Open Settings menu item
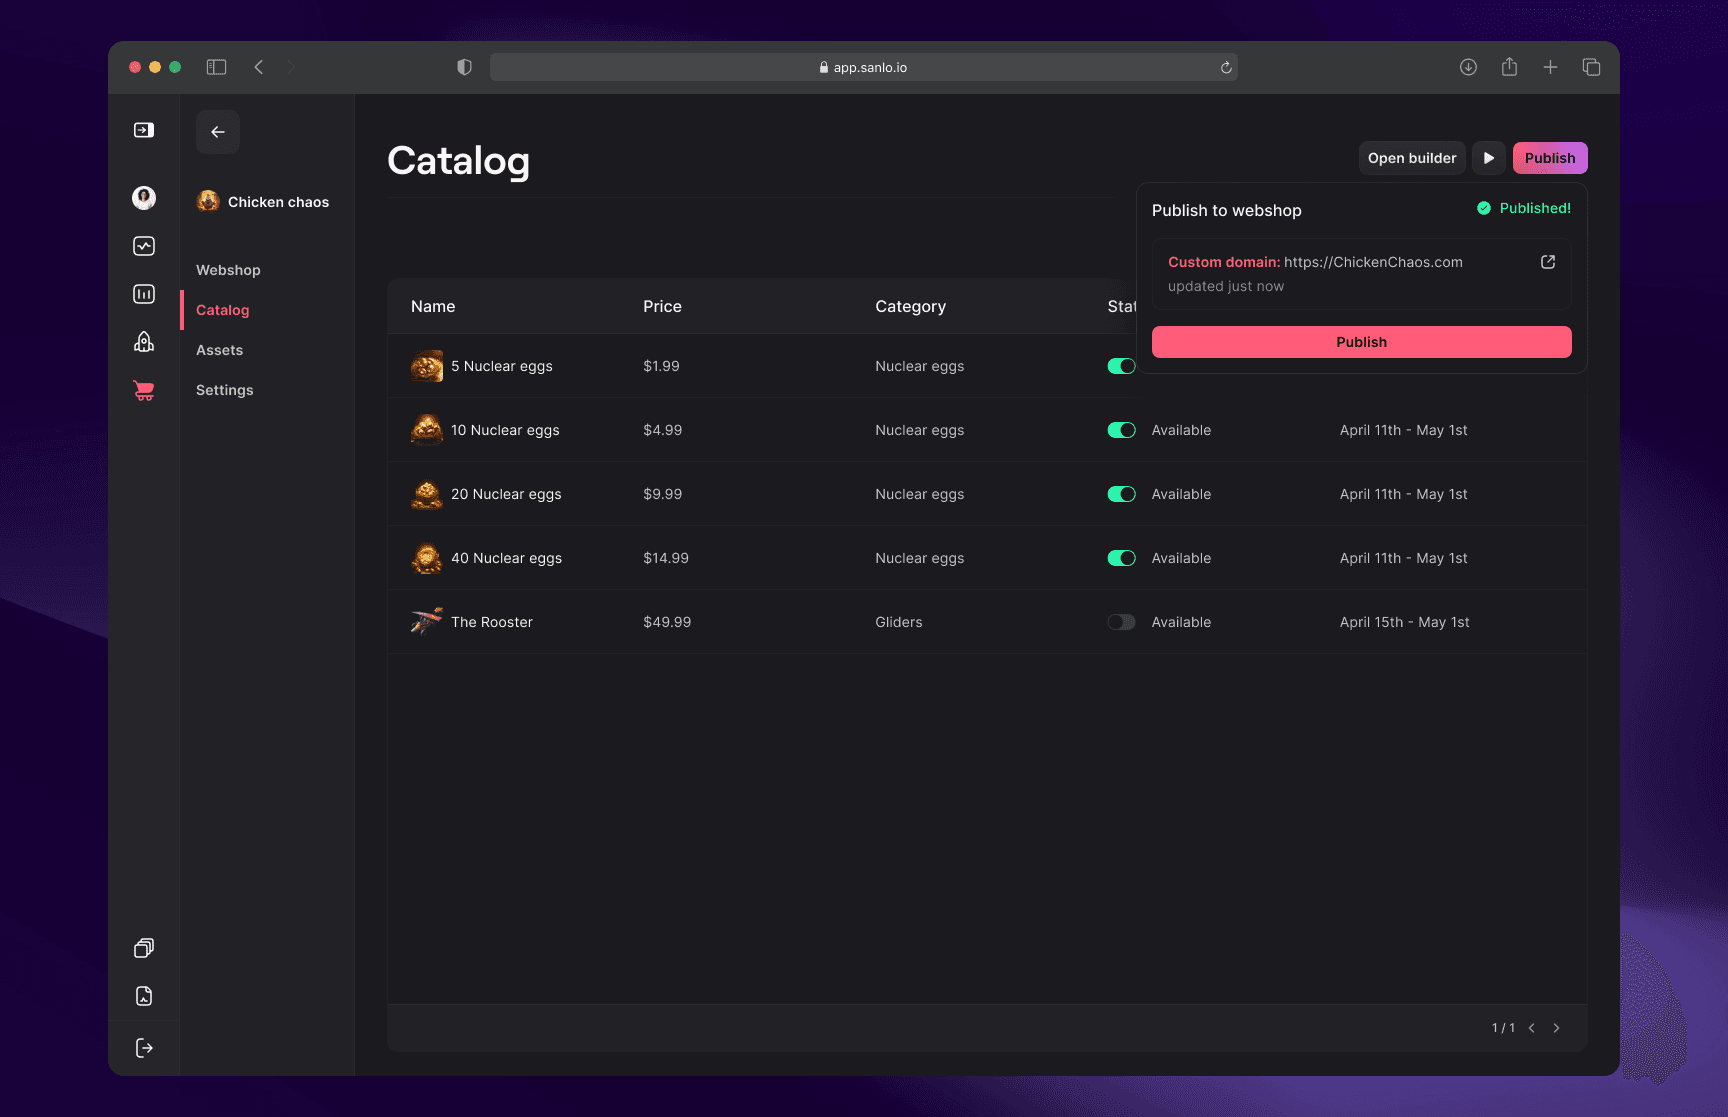The width and height of the screenshot is (1728, 1117). tap(225, 390)
